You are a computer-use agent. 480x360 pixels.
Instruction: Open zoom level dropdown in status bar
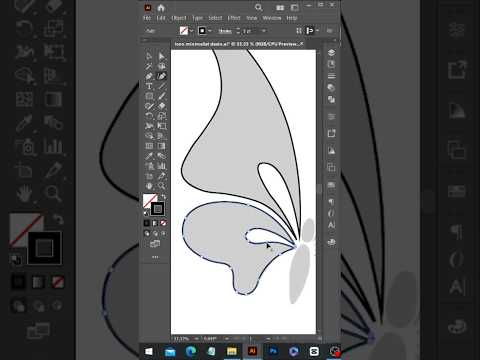(196, 339)
